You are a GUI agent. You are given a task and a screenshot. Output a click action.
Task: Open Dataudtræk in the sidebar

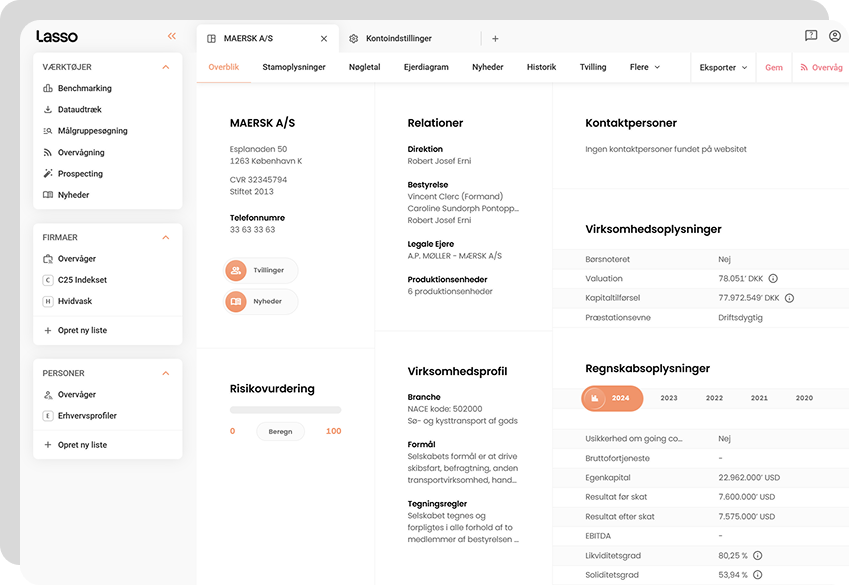pos(79,110)
